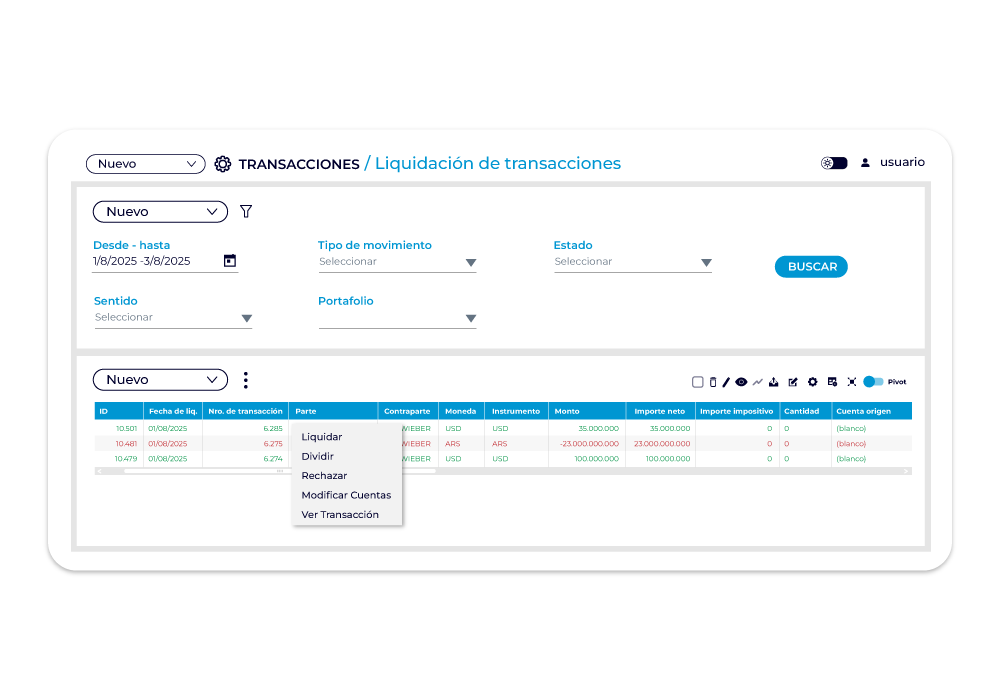Click the grid's horizontal scrollbar
This screenshot has height=700, width=1000.
coord(280,470)
